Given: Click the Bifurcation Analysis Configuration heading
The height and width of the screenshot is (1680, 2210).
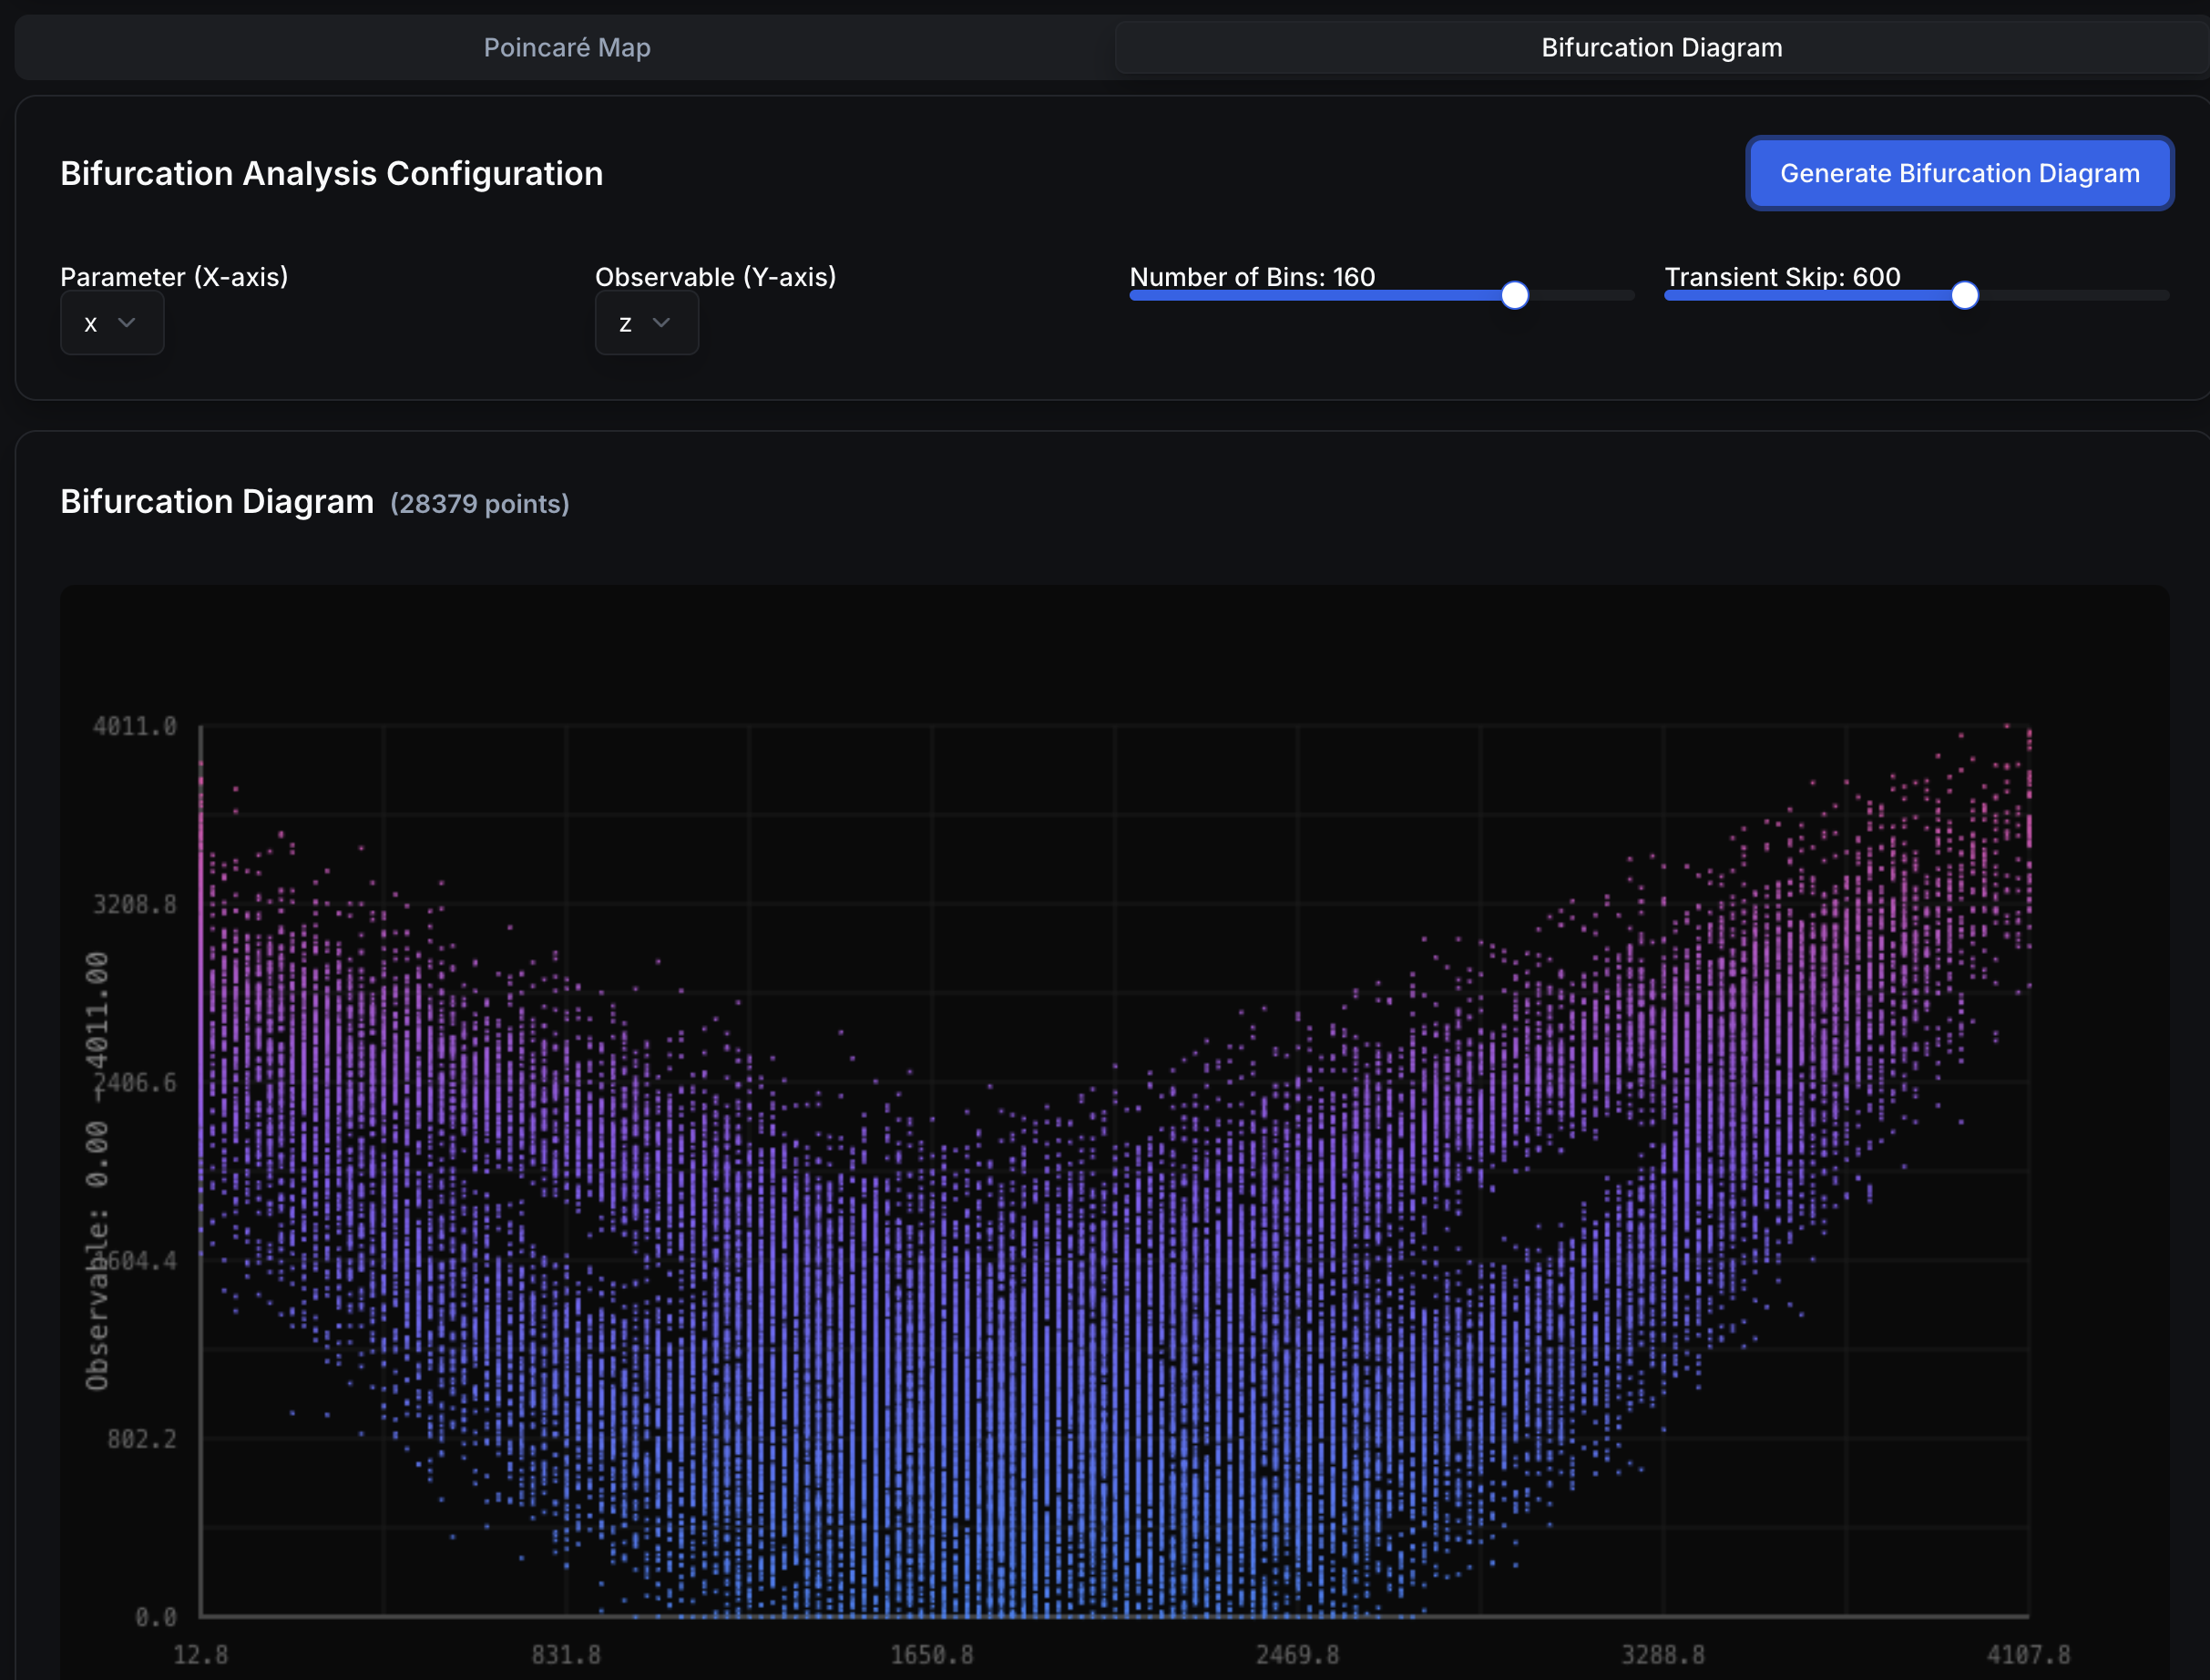Looking at the screenshot, I should click(331, 173).
